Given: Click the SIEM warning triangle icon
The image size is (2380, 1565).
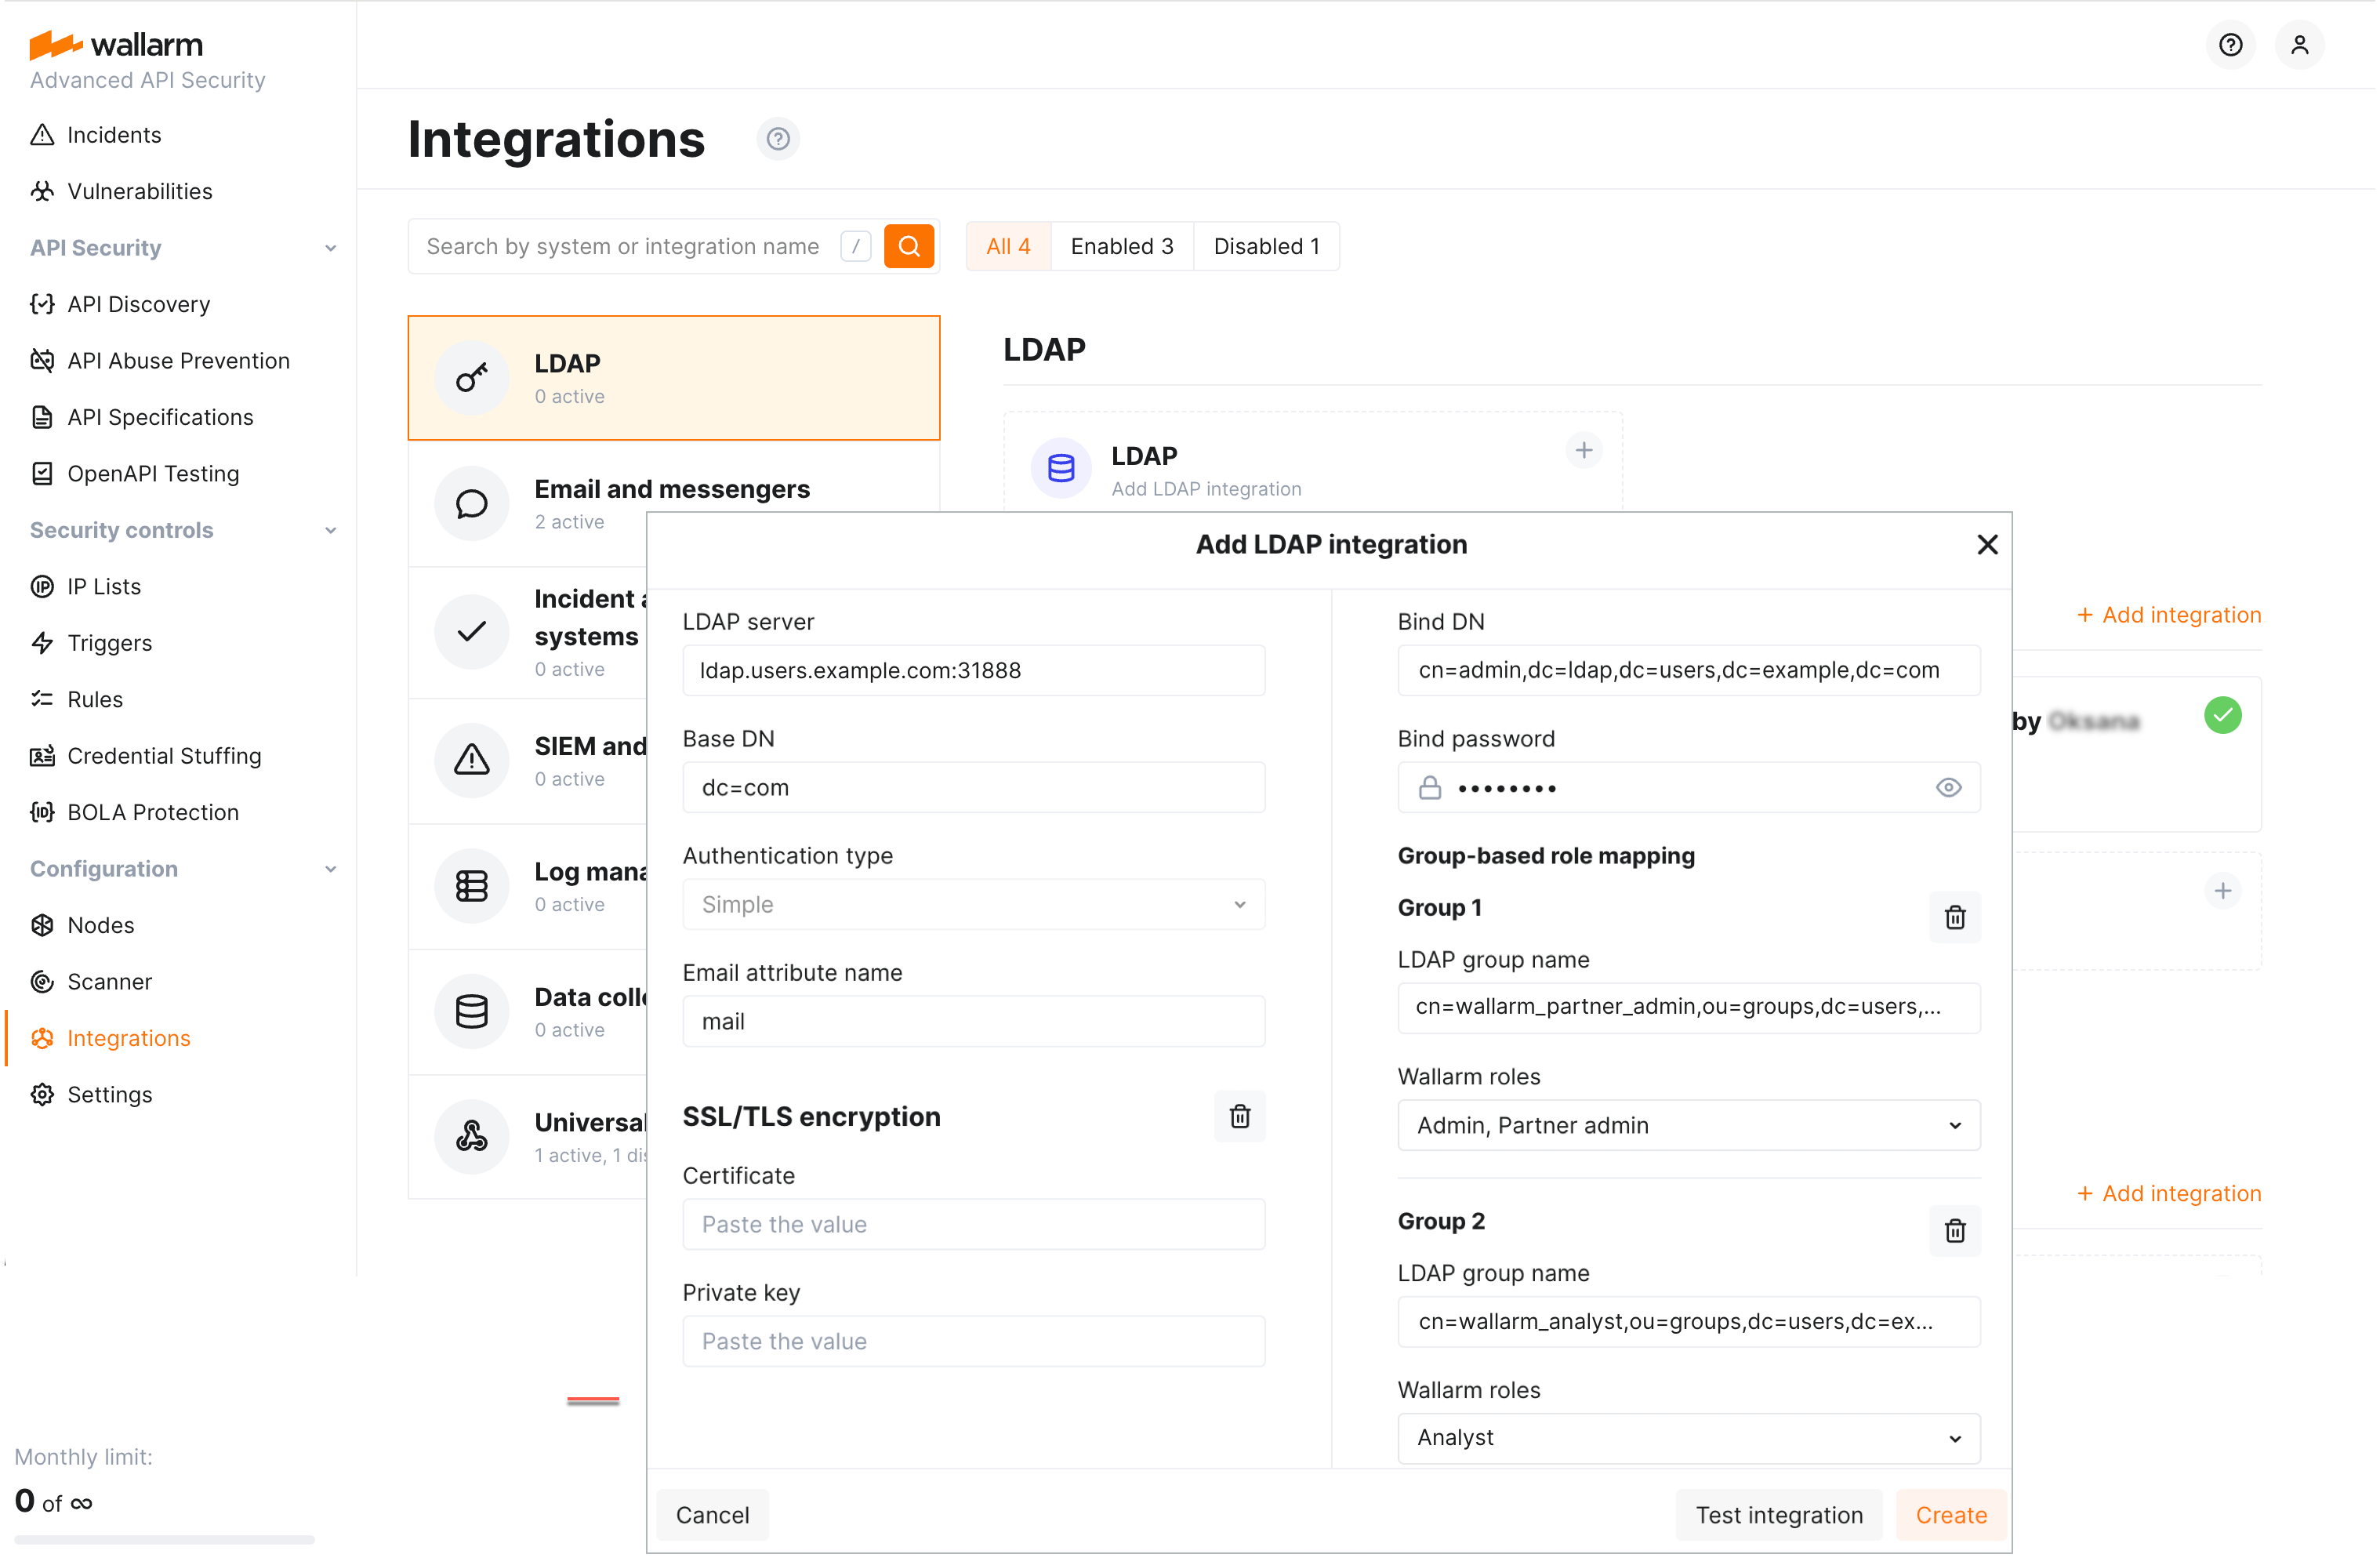Looking at the screenshot, I should 471,760.
